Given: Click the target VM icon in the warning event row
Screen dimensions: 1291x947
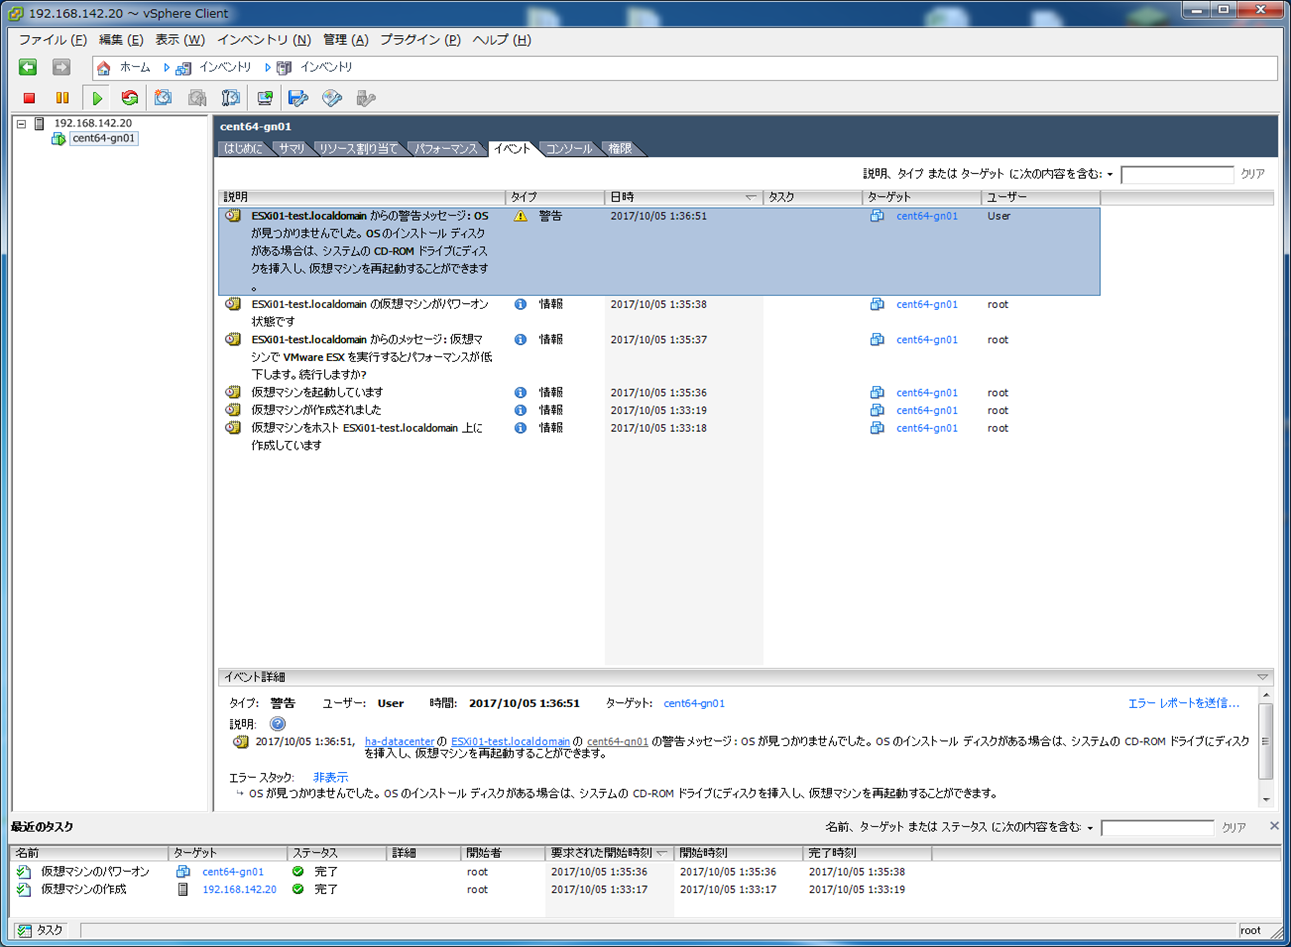Looking at the screenshot, I should pos(877,216).
